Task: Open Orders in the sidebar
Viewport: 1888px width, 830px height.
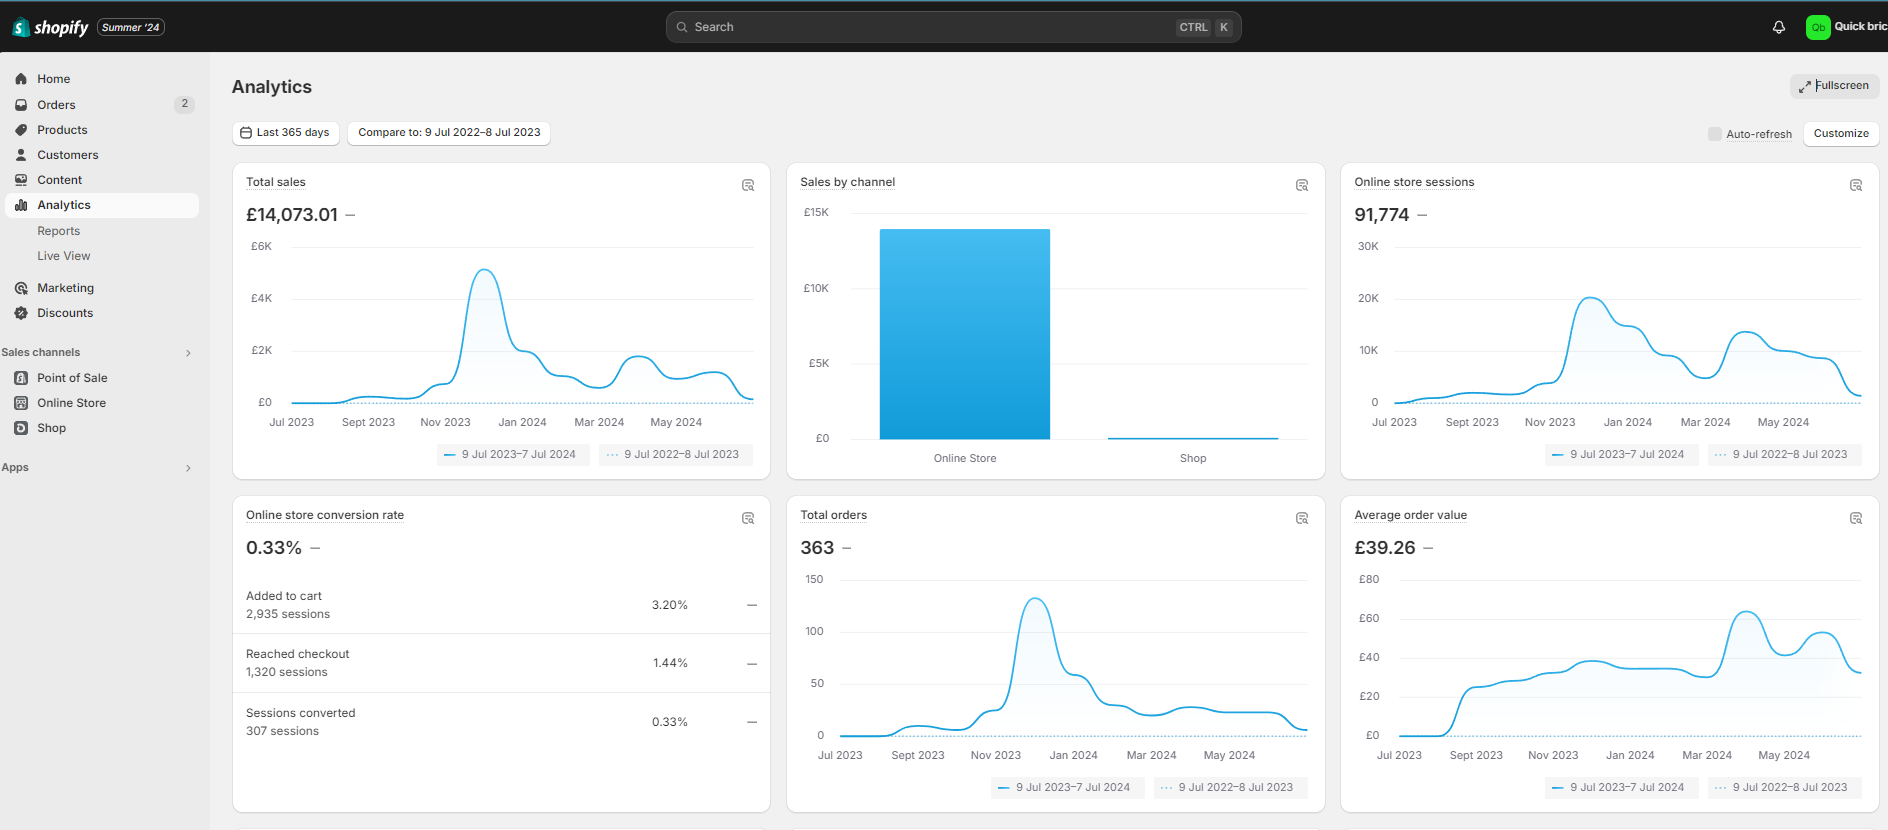Action: click(56, 105)
